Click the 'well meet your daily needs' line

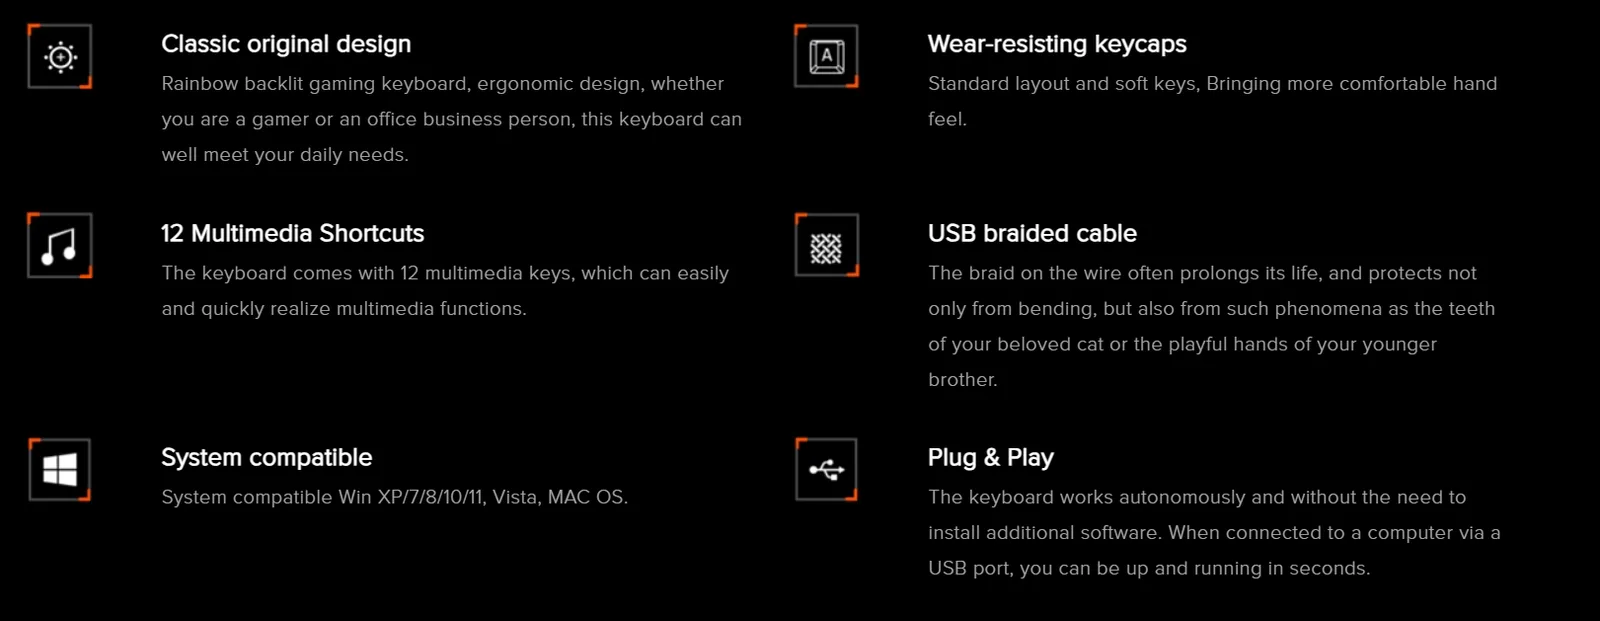(x=285, y=155)
